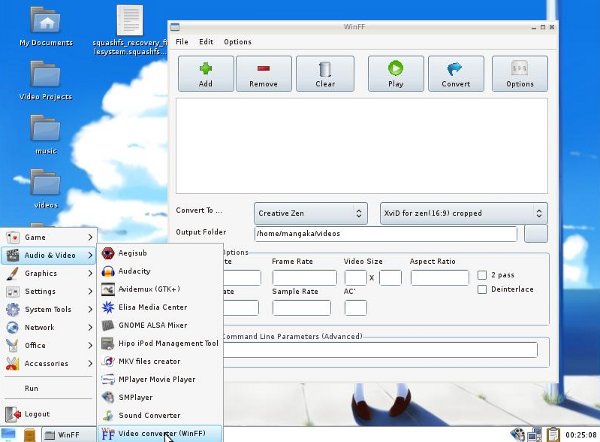Expand the Settings submenu
The image size is (600, 442).
[49, 291]
